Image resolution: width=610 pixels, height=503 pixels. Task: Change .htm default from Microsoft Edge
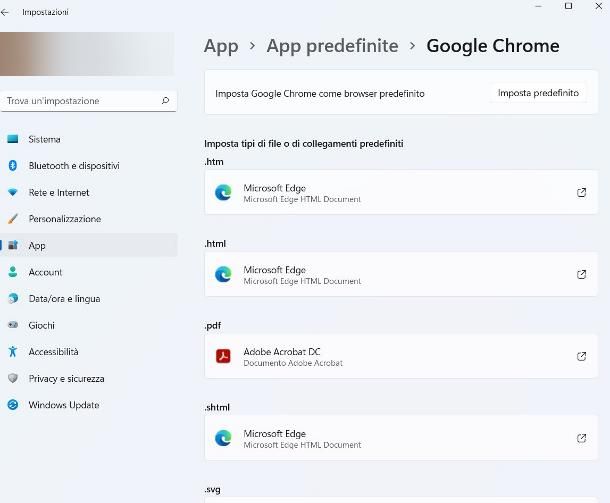click(401, 193)
